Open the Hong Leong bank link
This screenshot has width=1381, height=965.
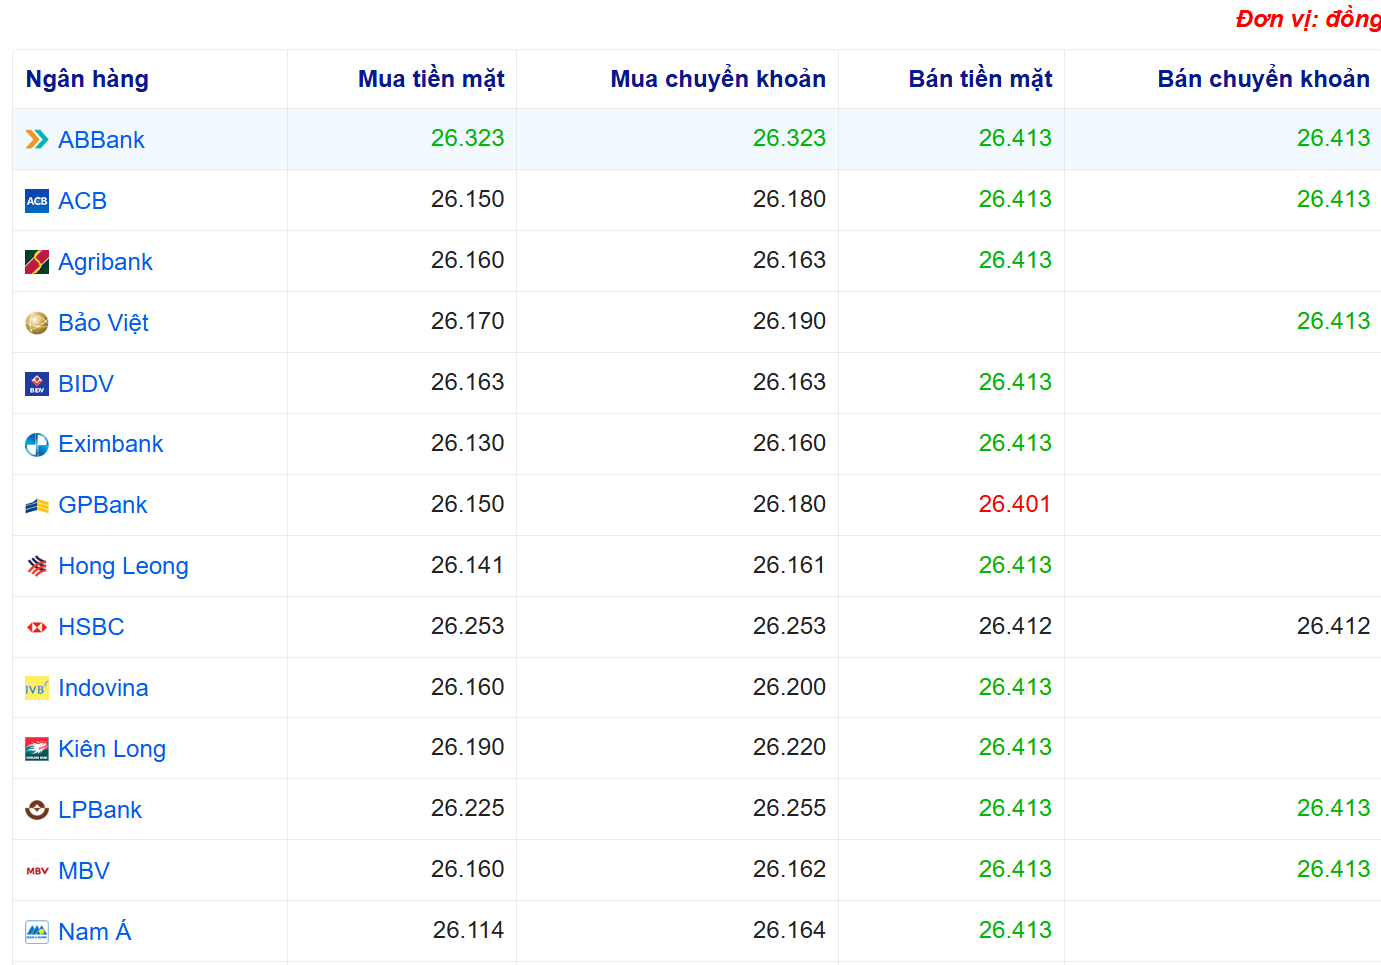(x=123, y=566)
